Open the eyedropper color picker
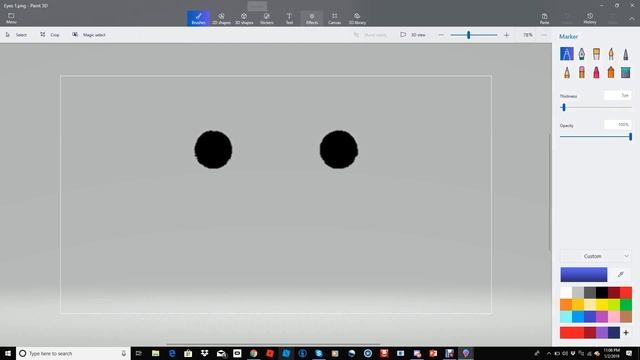The height and width of the screenshot is (360, 640). 620,275
